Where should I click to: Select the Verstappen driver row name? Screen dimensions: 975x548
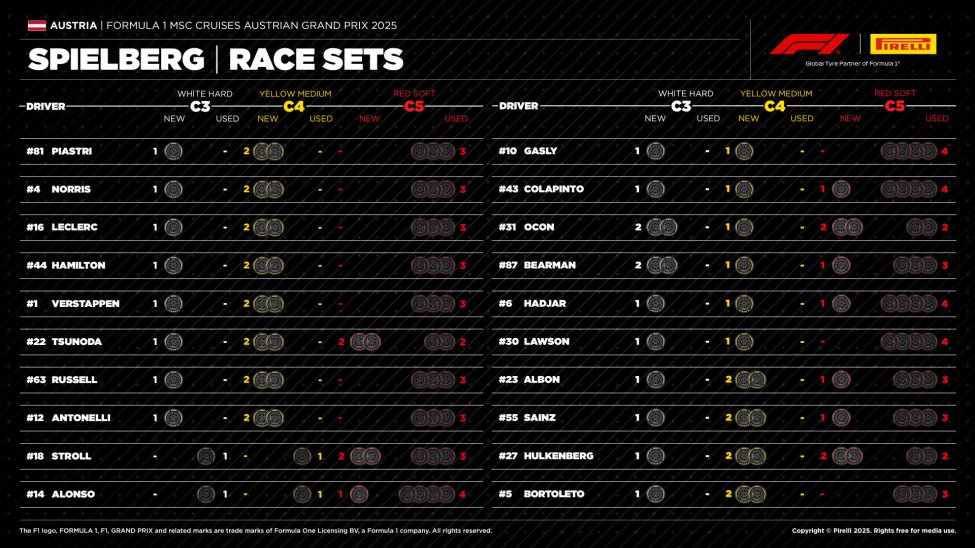click(85, 304)
